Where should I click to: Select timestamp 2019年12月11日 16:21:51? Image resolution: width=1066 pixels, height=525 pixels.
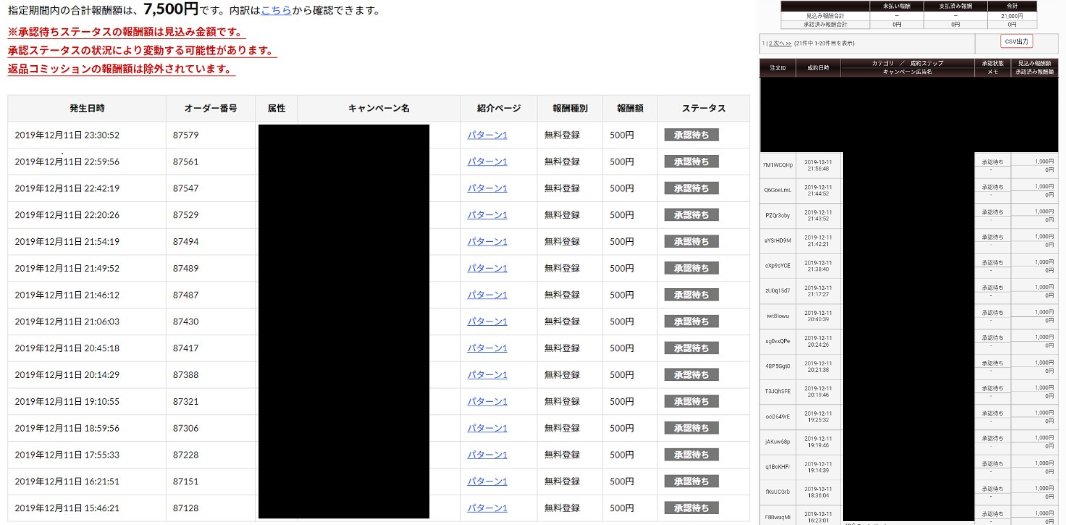click(67, 481)
